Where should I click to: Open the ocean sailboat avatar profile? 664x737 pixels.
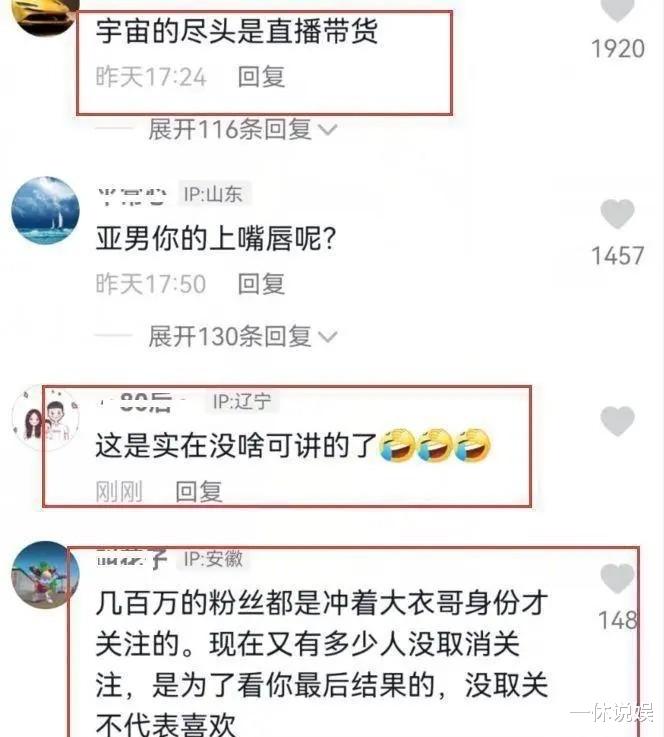[45, 211]
